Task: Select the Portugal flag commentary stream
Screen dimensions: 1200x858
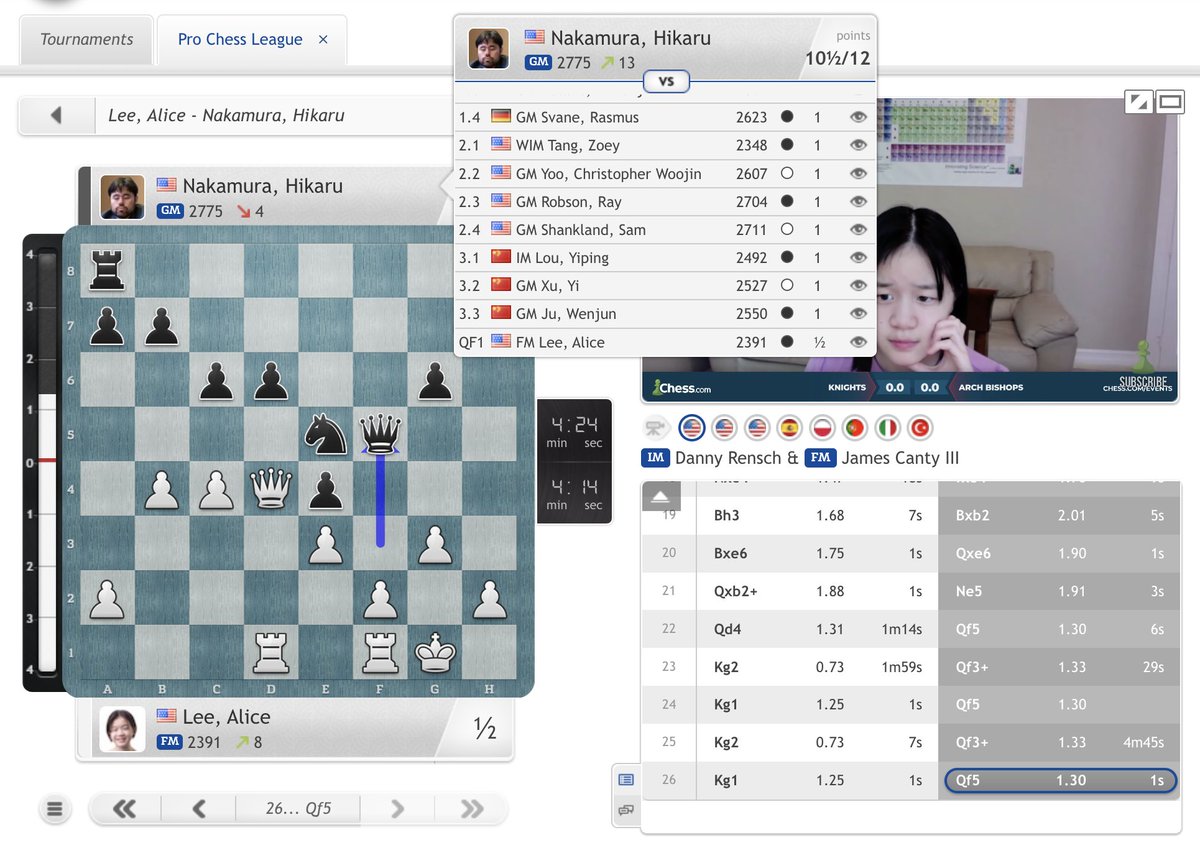Action: (x=854, y=428)
